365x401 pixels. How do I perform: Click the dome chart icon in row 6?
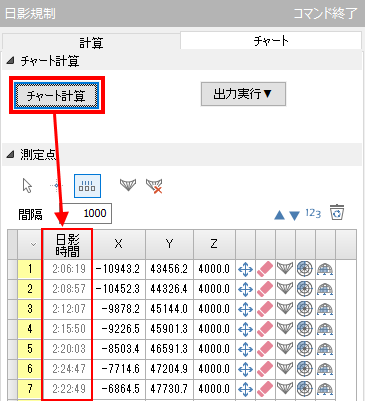click(x=325, y=369)
